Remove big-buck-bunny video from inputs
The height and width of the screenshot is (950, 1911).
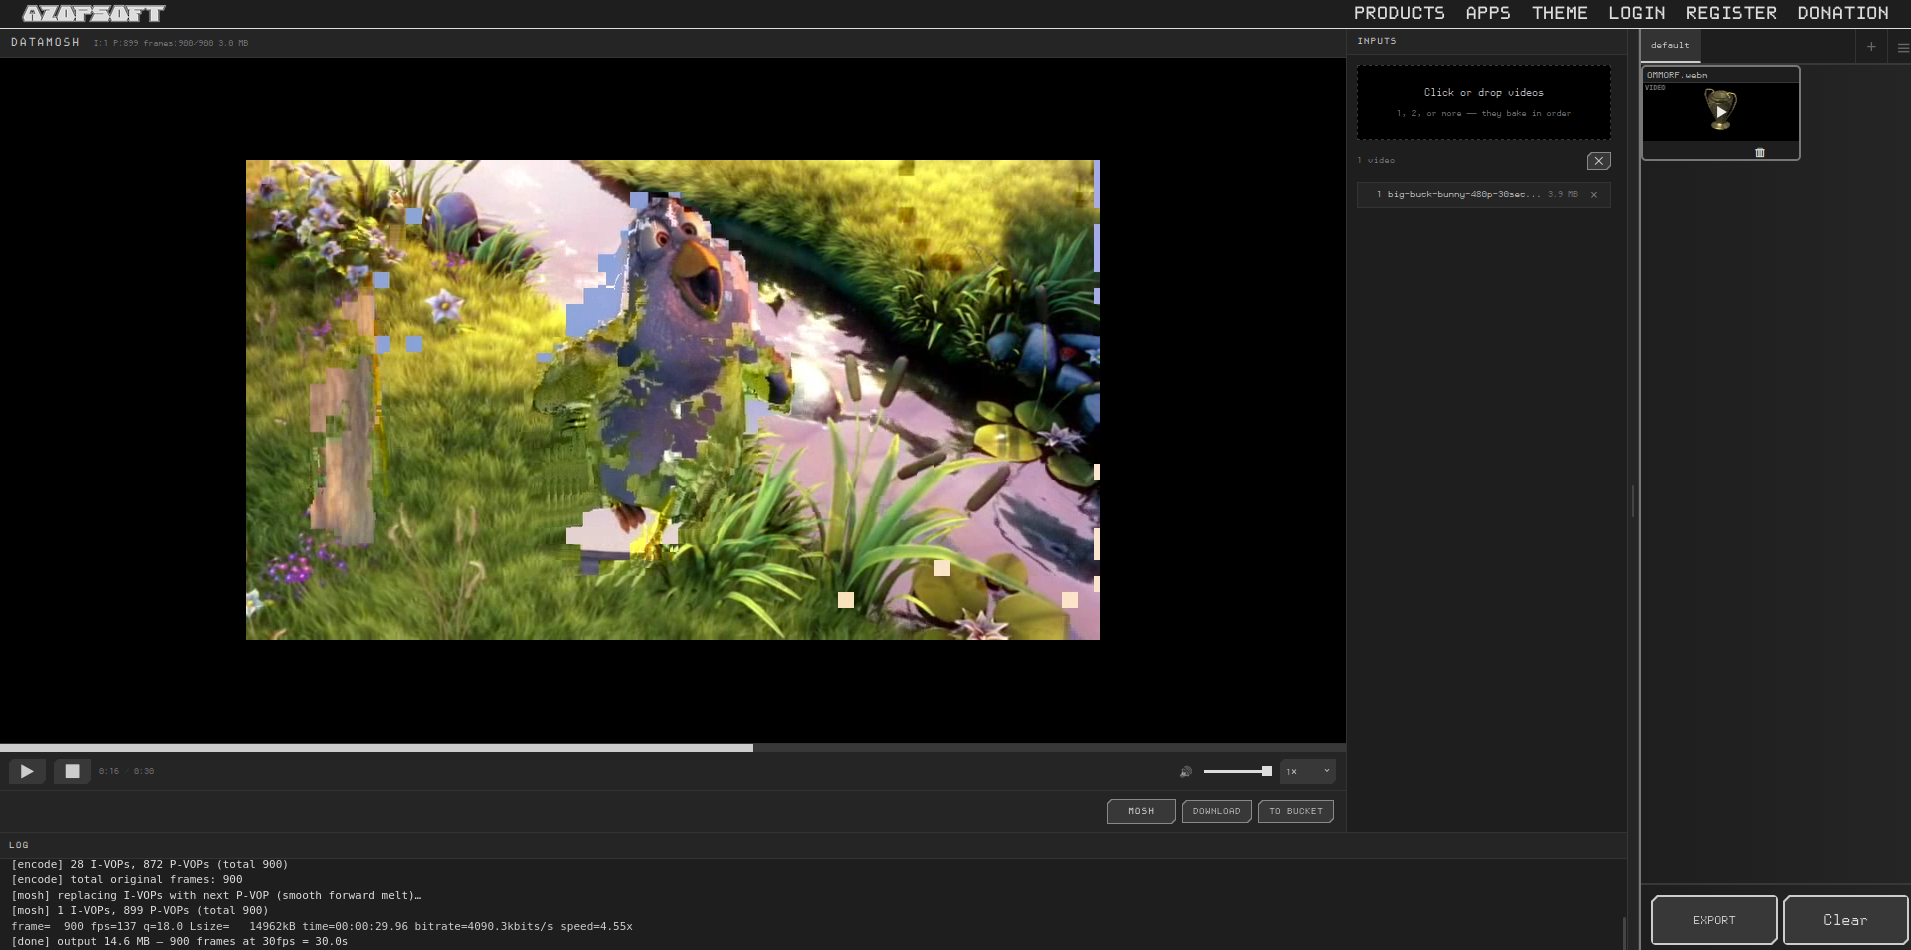tap(1594, 195)
